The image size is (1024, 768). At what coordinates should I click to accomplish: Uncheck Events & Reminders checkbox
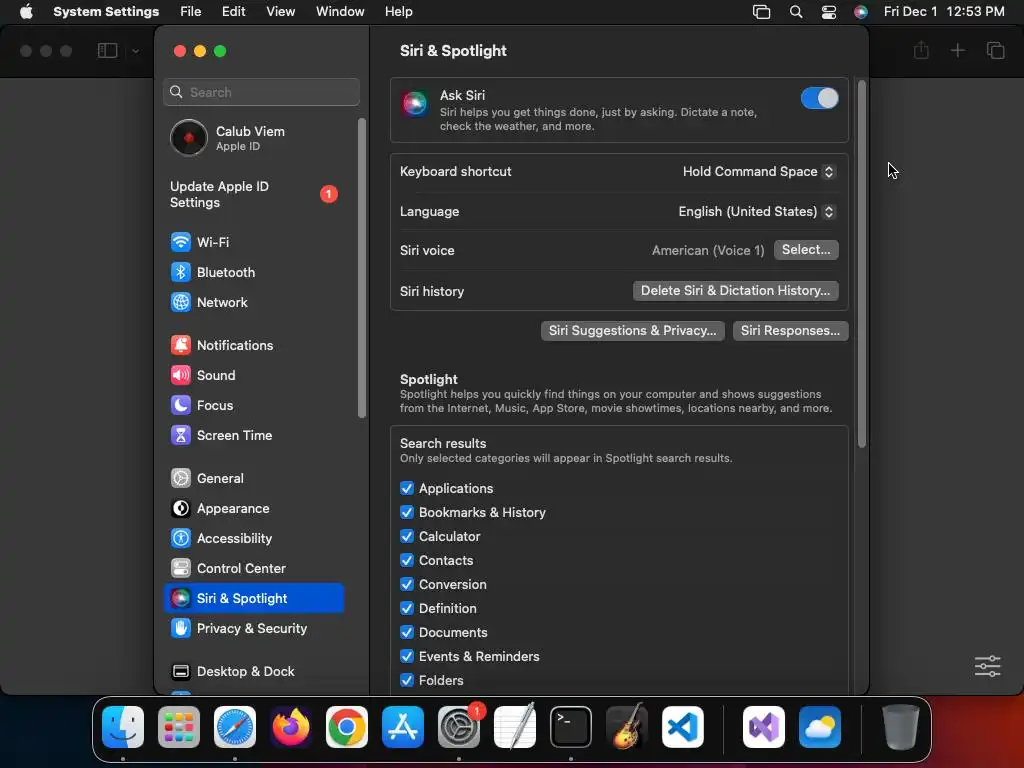pyautogui.click(x=407, y=656)
